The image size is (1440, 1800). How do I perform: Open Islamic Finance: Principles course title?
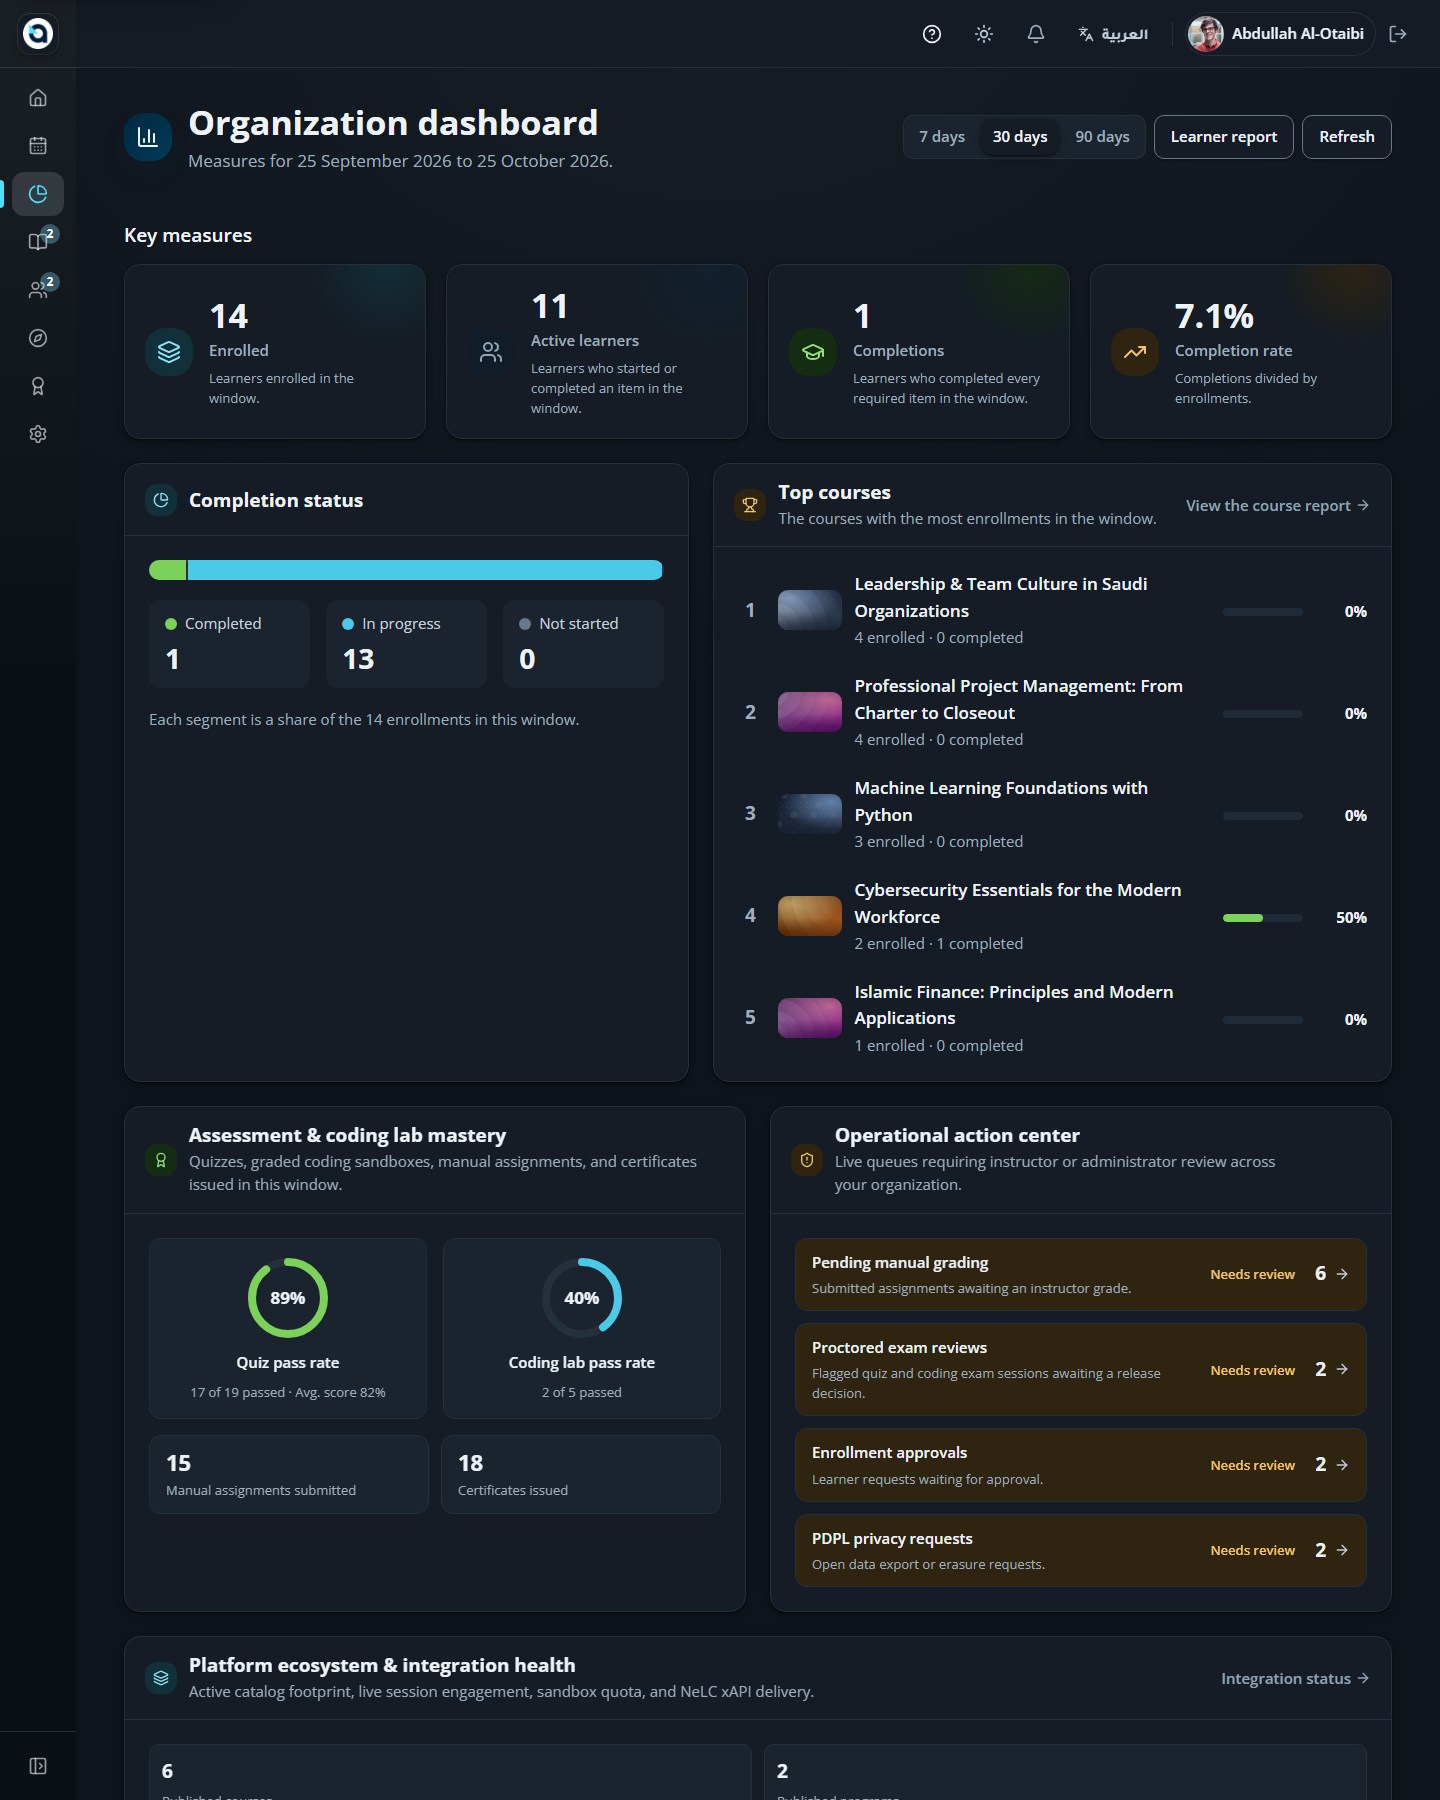point(1014,1005)
